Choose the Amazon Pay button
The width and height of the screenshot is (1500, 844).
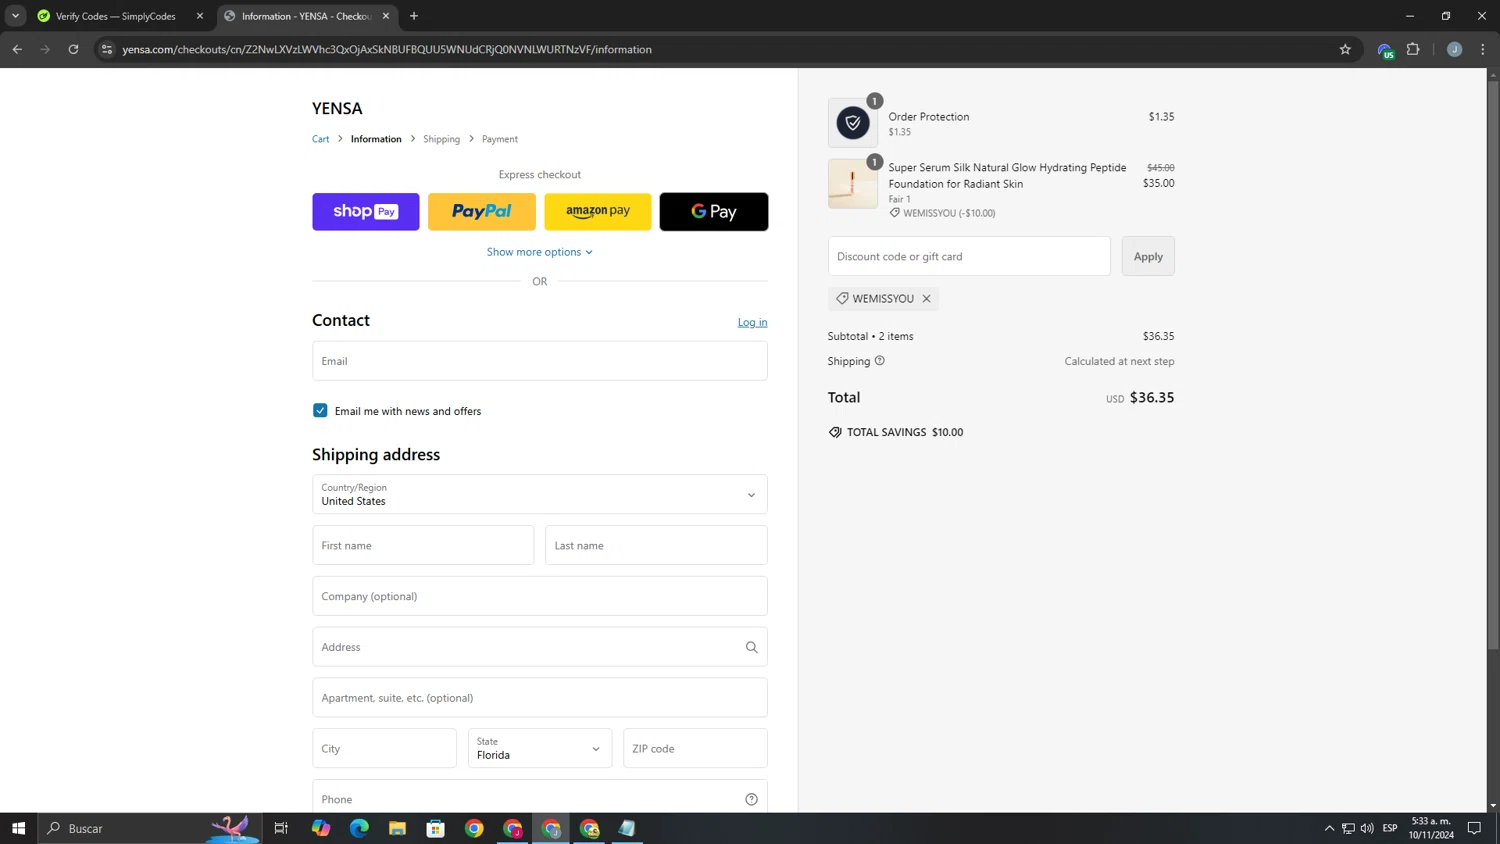(597, 211)
